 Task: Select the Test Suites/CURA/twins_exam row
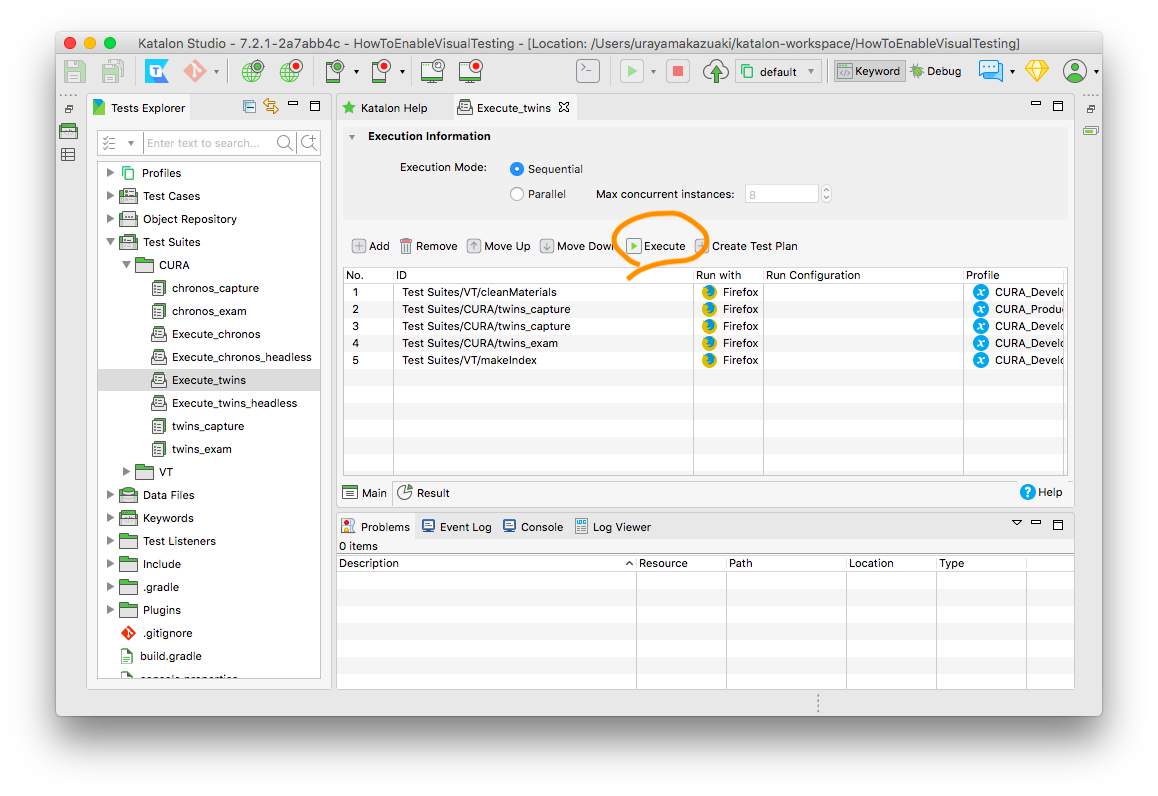tap(705, 343)
